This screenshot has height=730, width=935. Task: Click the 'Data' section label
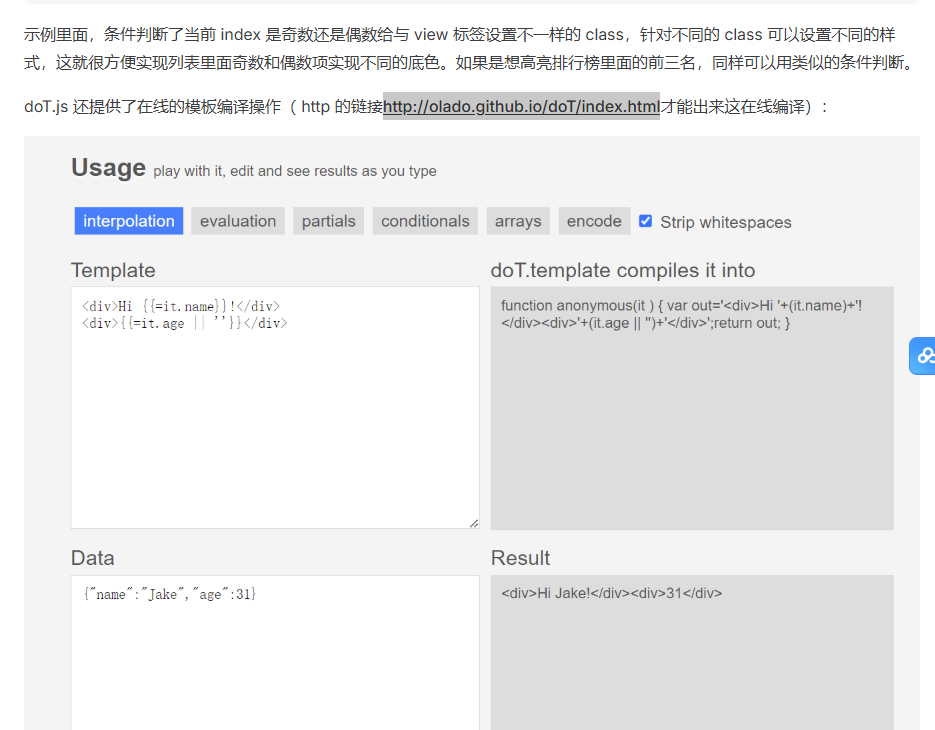92,558
